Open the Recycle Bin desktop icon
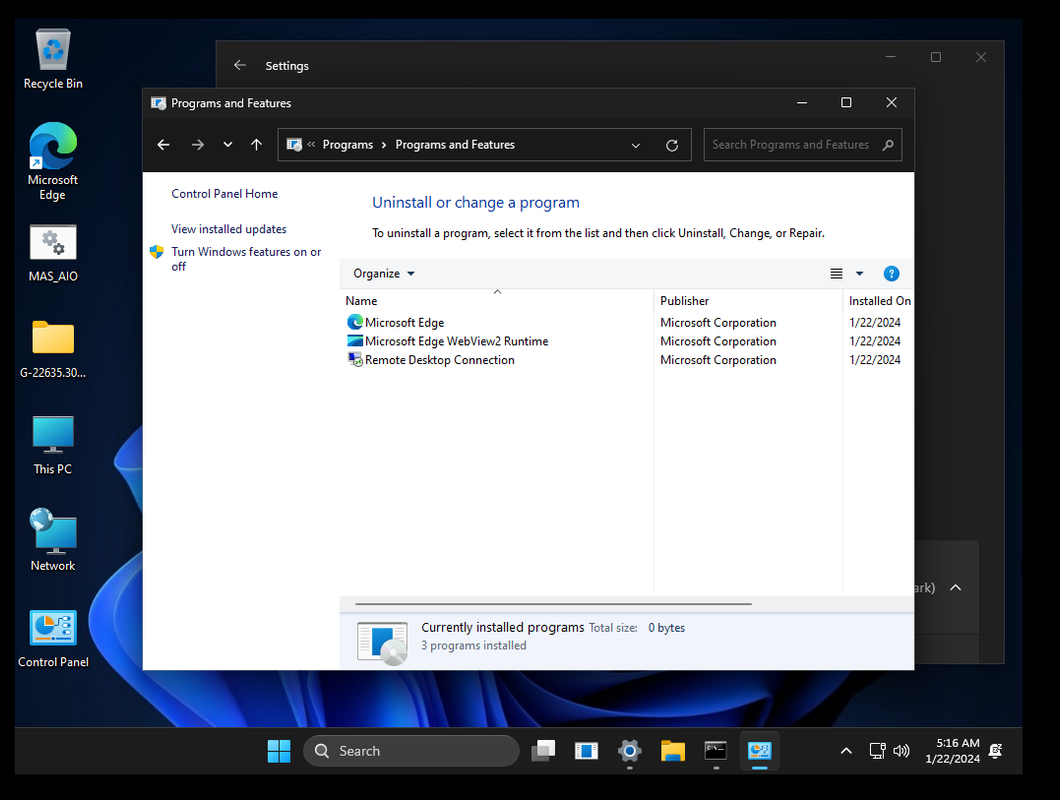 click(53, 60)
